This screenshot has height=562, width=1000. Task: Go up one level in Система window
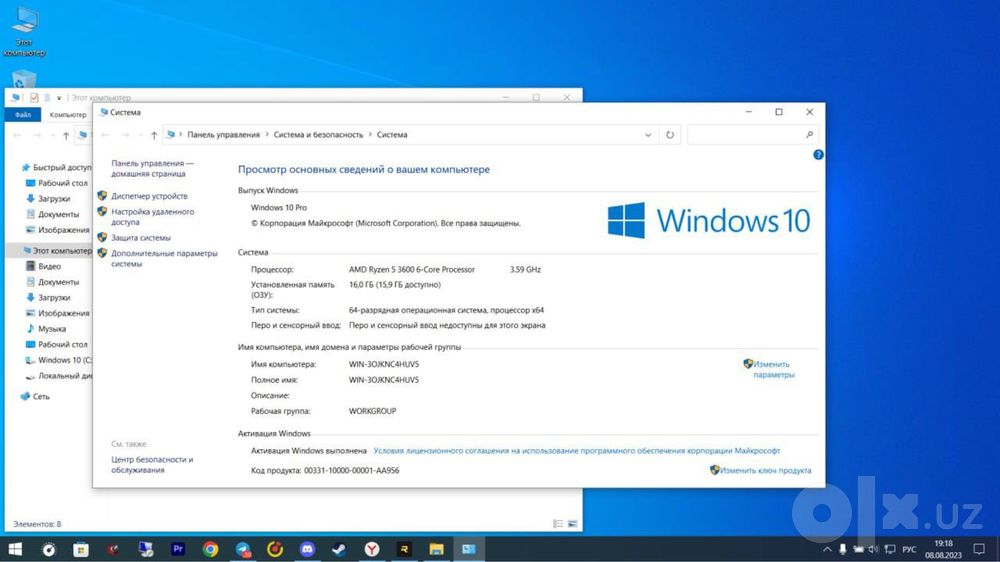pyautogui.click(x=154, y=135)
